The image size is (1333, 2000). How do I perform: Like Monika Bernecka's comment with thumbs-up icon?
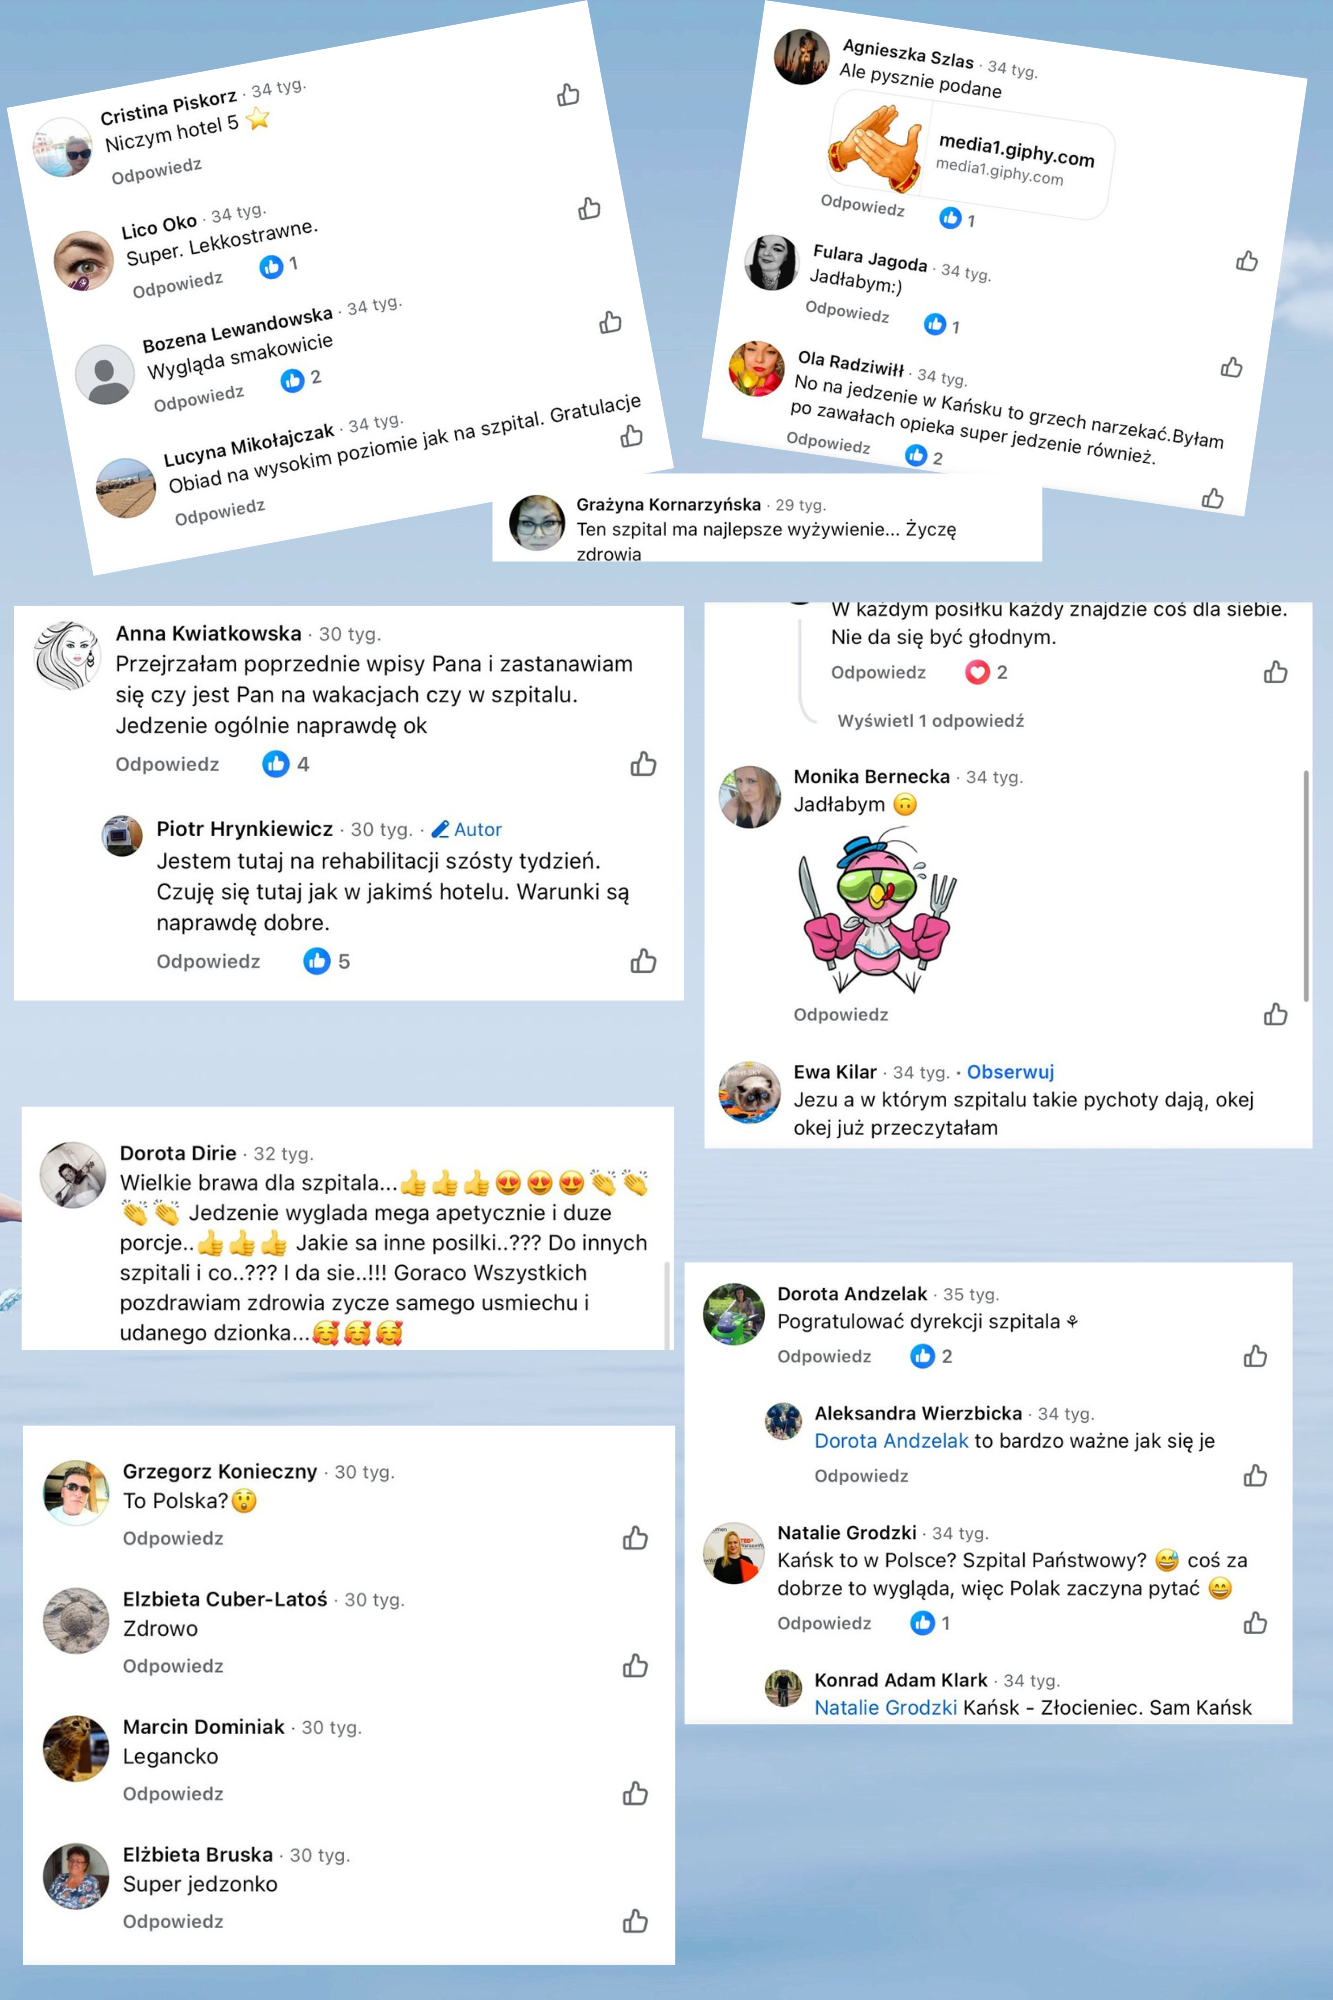1275,1015
